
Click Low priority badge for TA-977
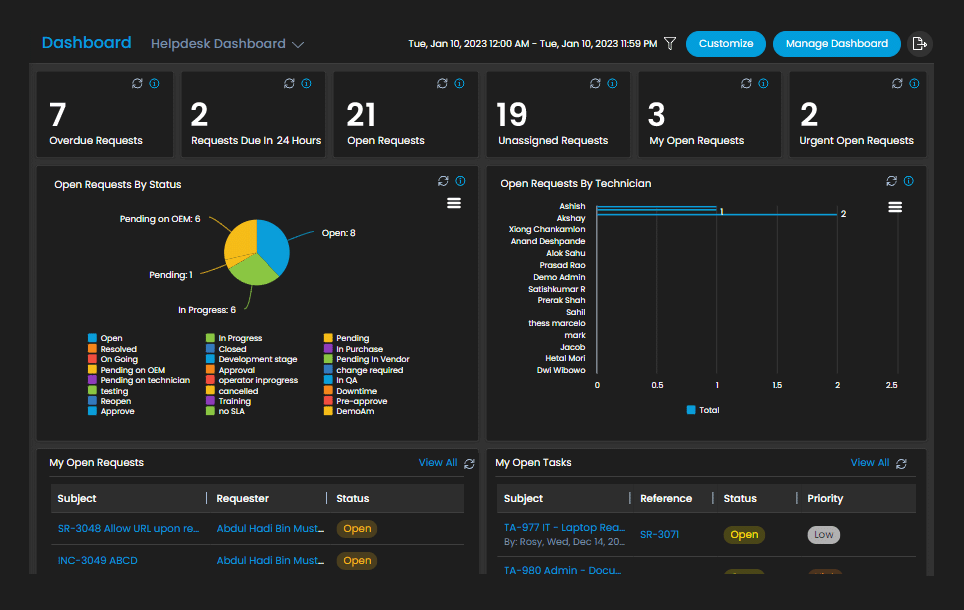click(823, 534)
